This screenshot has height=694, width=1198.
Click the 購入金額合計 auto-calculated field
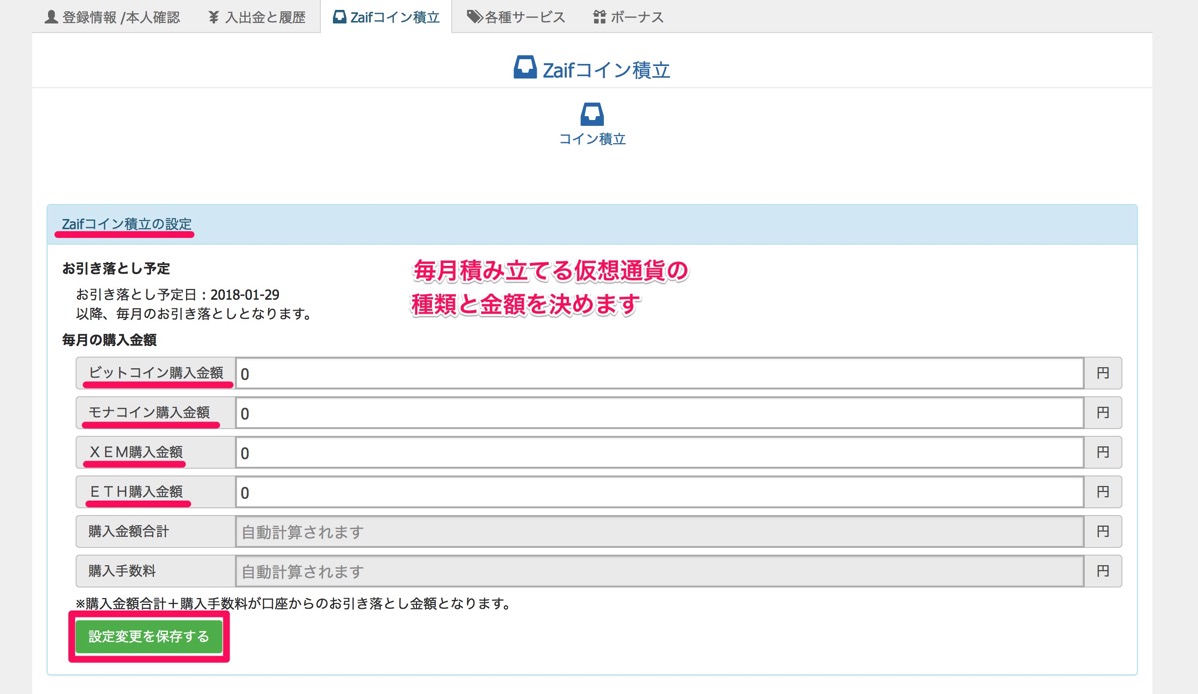(659, 532)
